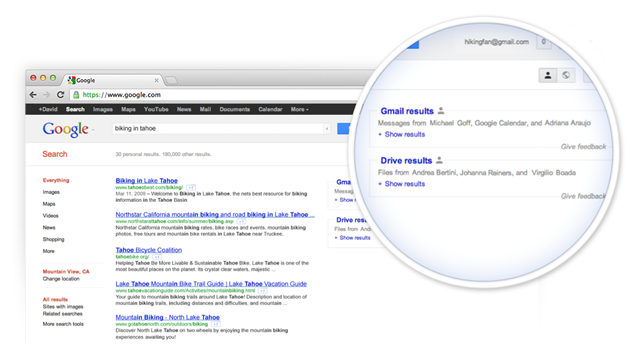The width and height of the screenshot is (635, 364).
Task: Open Lake Tahoe Mountain Bike Trail Guide result
Action: pos(211,284)
